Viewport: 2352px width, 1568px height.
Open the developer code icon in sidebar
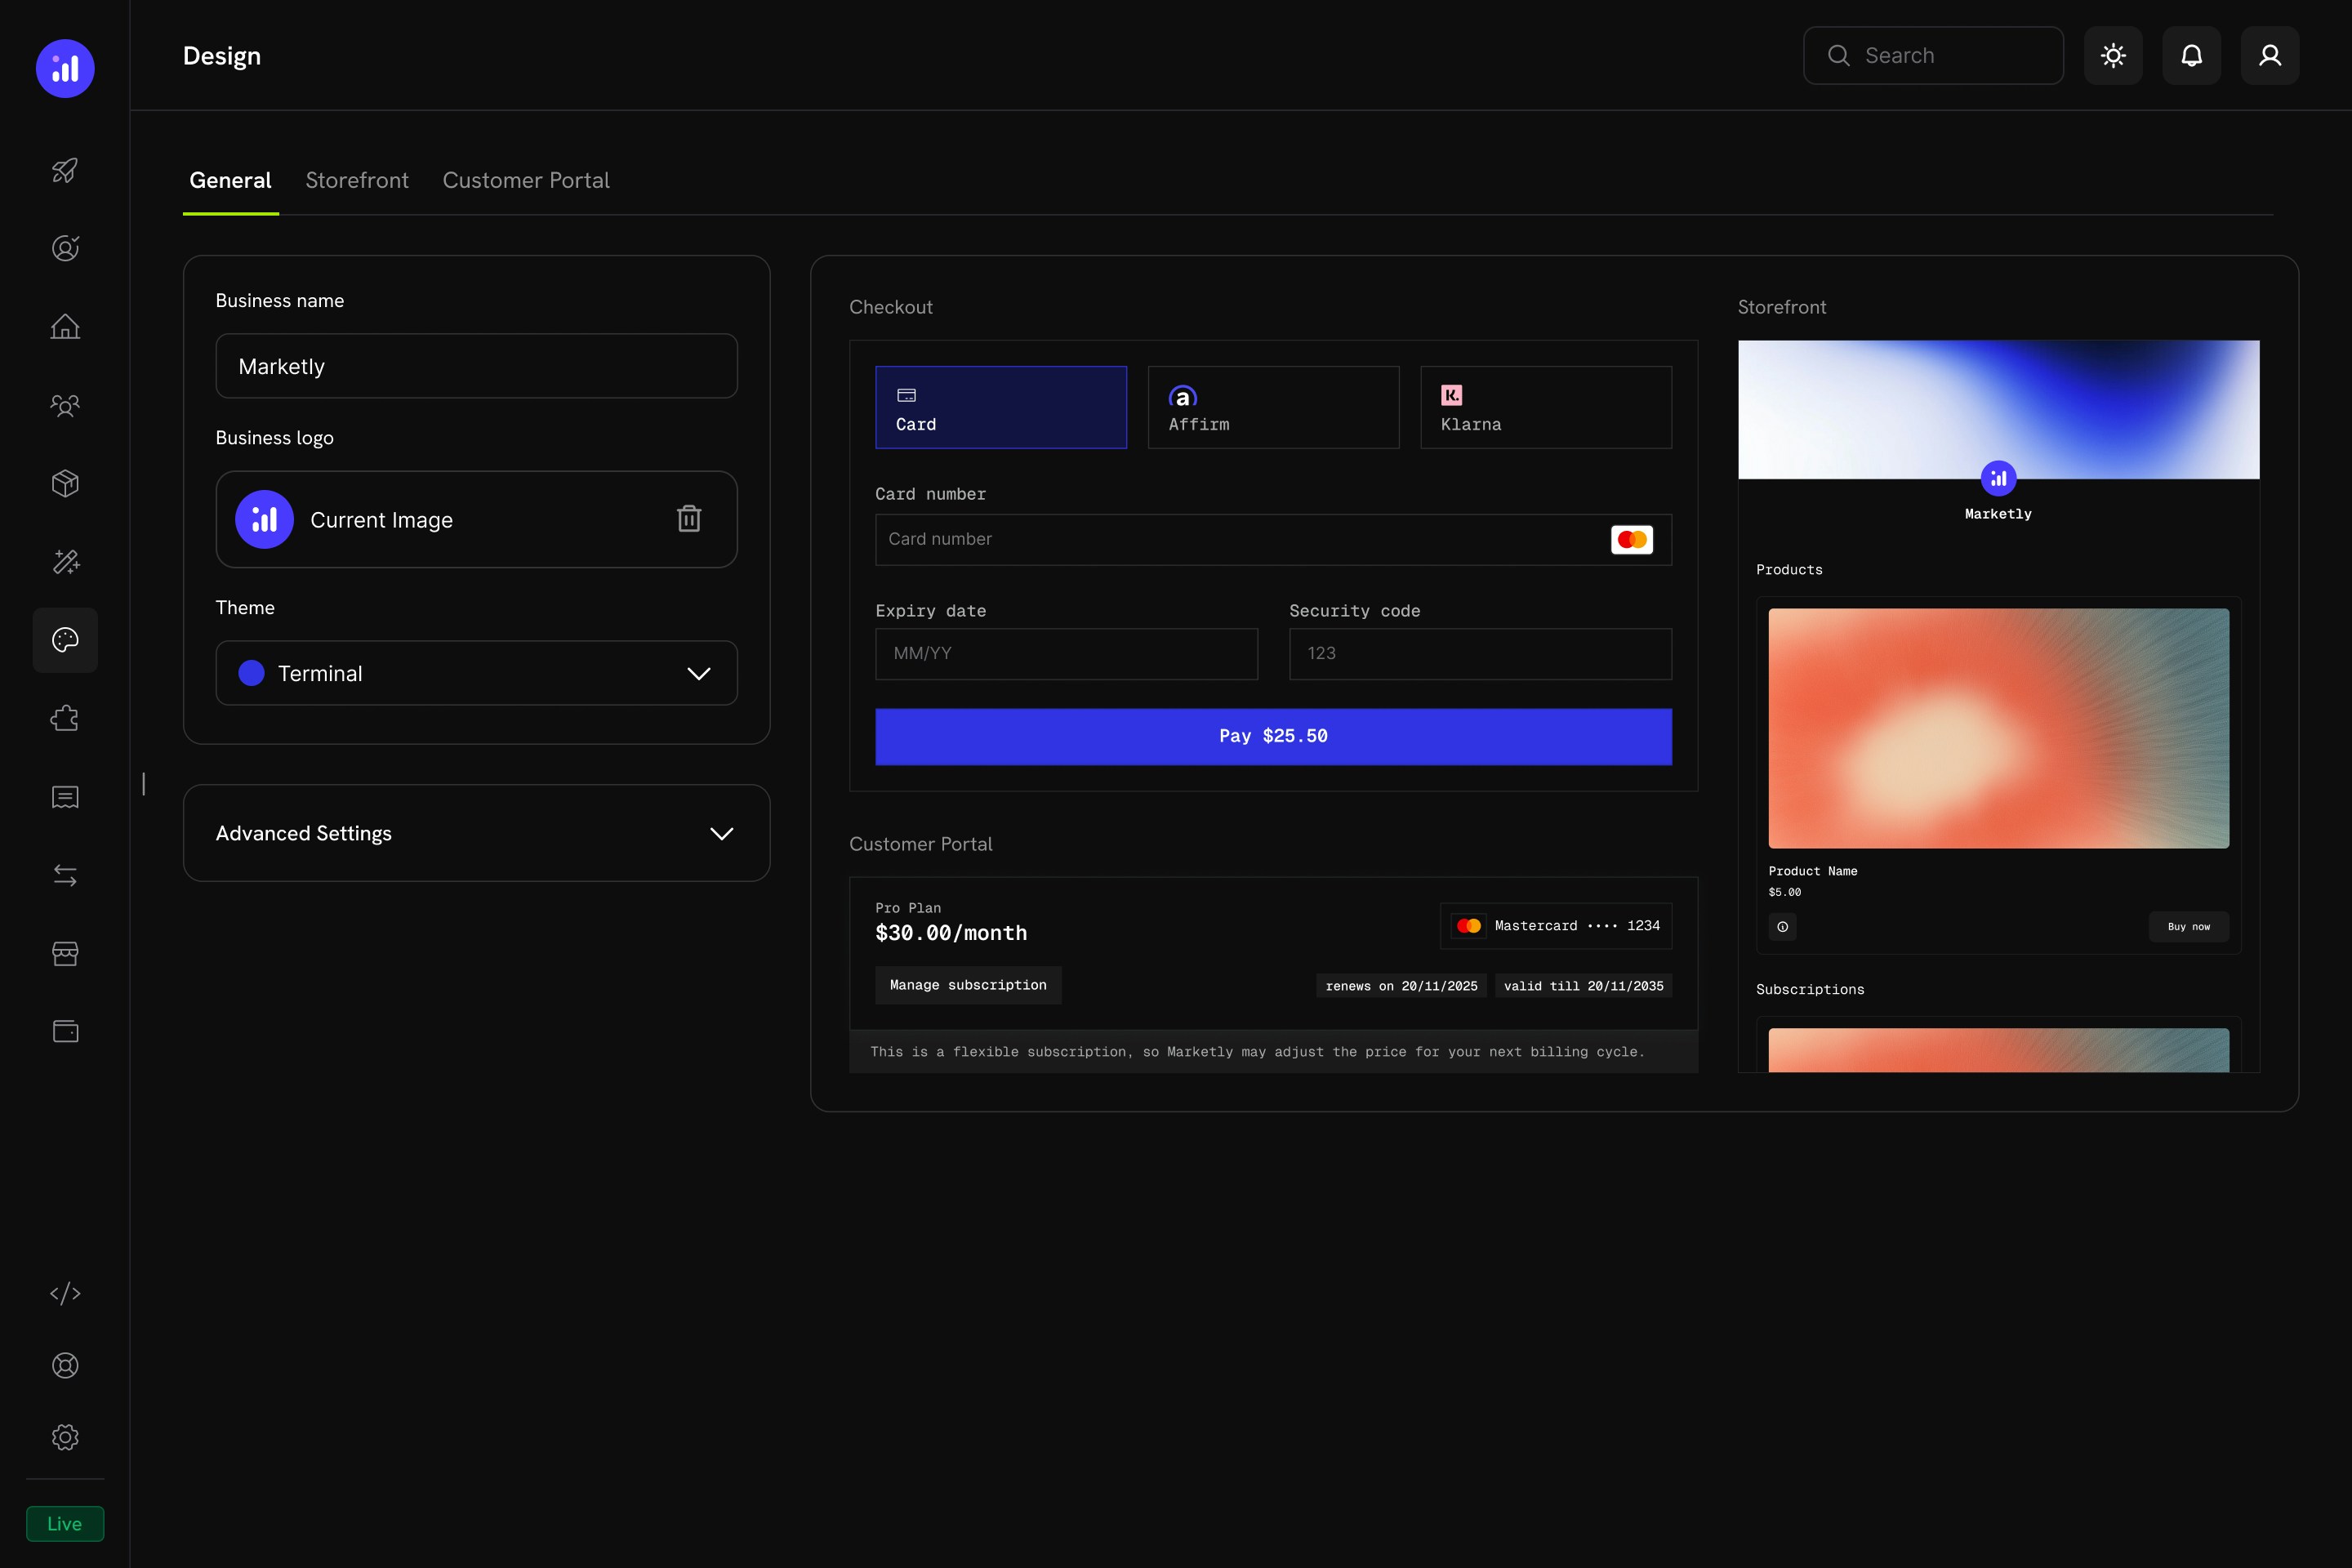65,1293
